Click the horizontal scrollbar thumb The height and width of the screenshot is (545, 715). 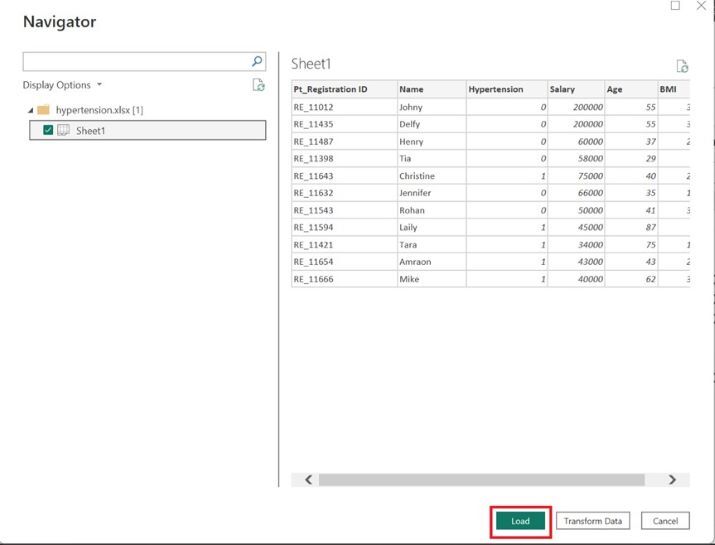[x=482, y=480]
